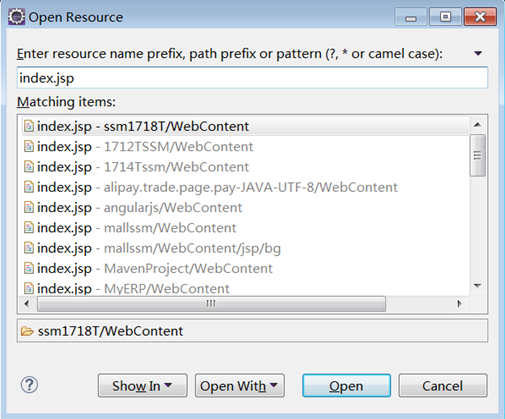The width and height of the screenshot is (505, 419).
Task: Click the Cancel button
Action: (443, 386)
